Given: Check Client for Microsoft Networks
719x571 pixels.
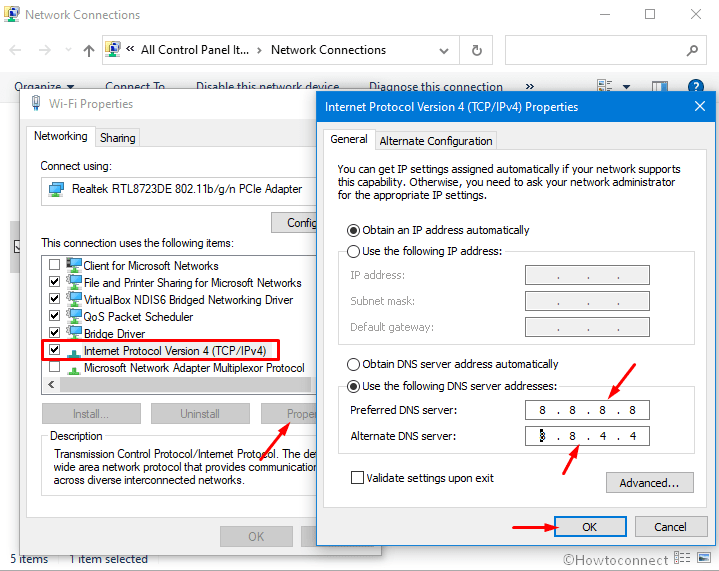Looking at the screenshot, I should (x=54, y=265).
